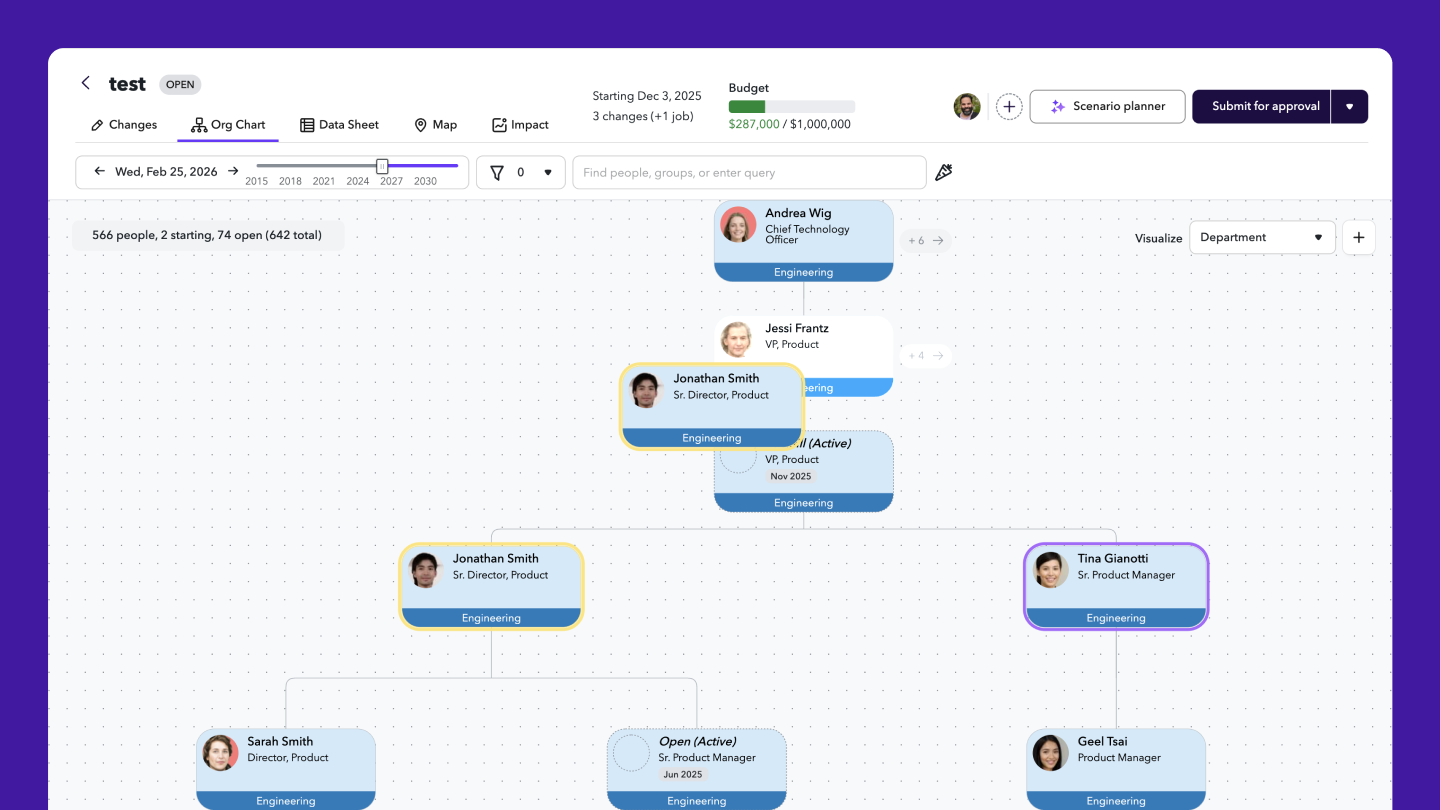Step the date backward with left arrow
Screen dimensions: 1440x810
tap(98, 171)
